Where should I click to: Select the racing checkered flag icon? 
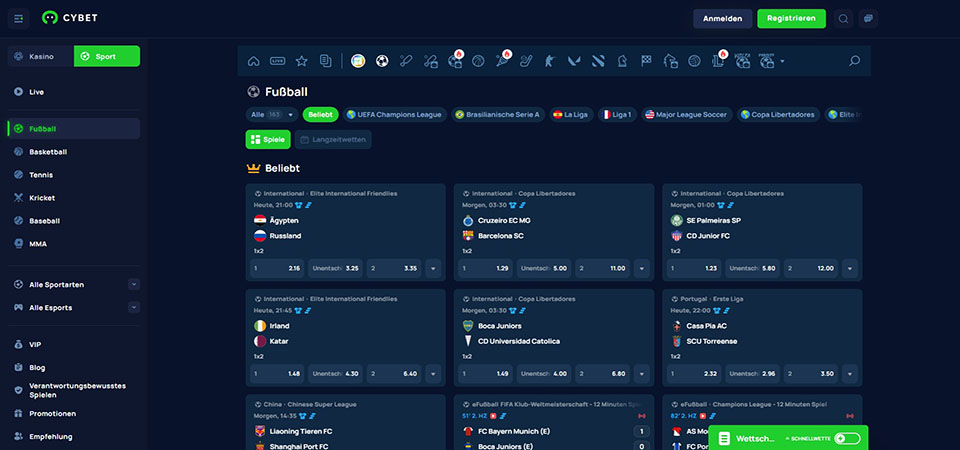pos(647,61)
